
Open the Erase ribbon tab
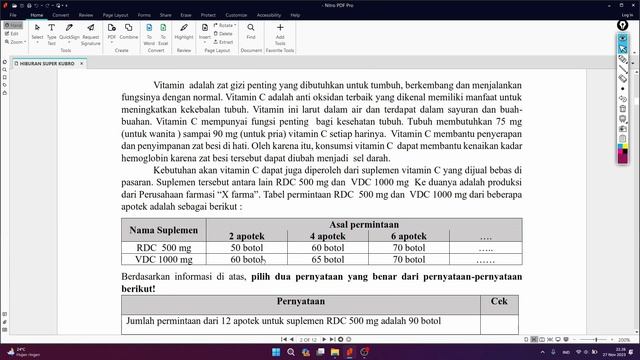186,15
